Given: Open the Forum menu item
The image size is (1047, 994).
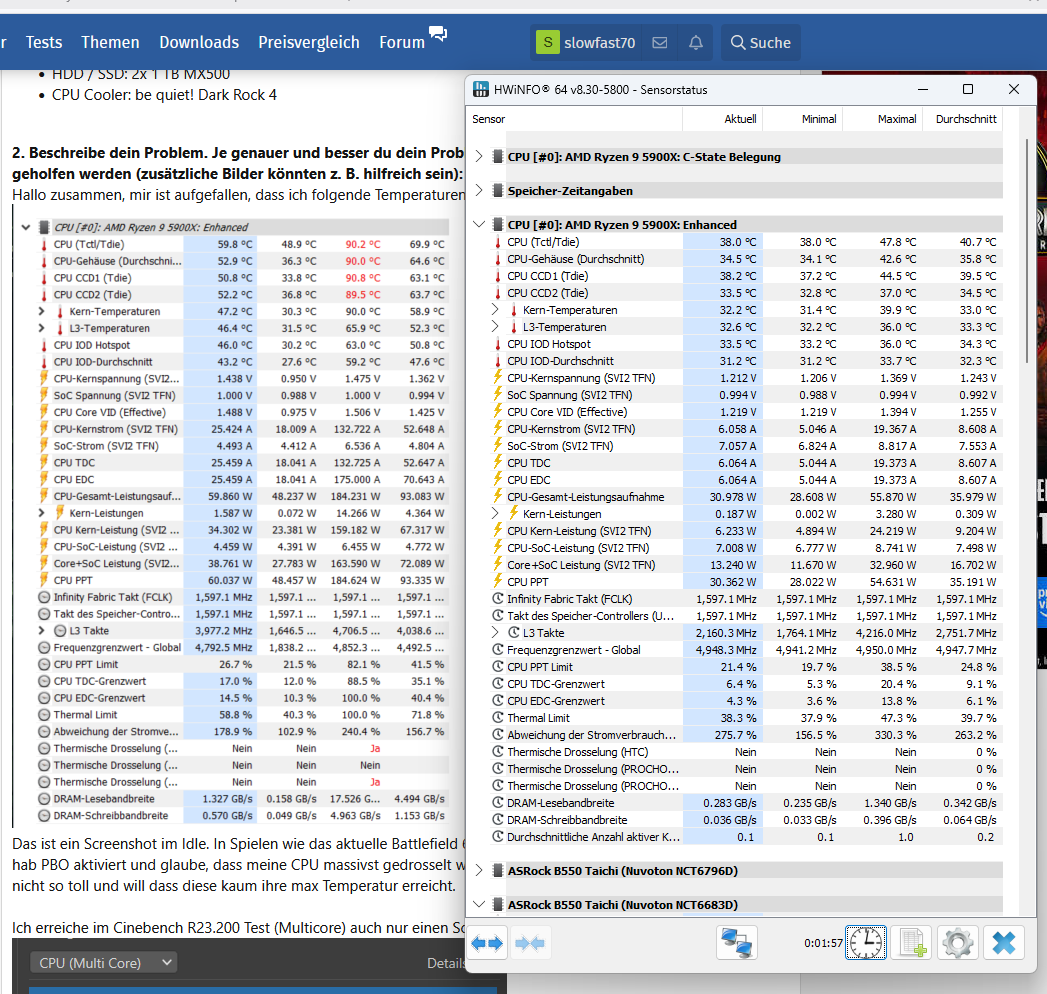Looking at the screenshot, I should 402,43.
